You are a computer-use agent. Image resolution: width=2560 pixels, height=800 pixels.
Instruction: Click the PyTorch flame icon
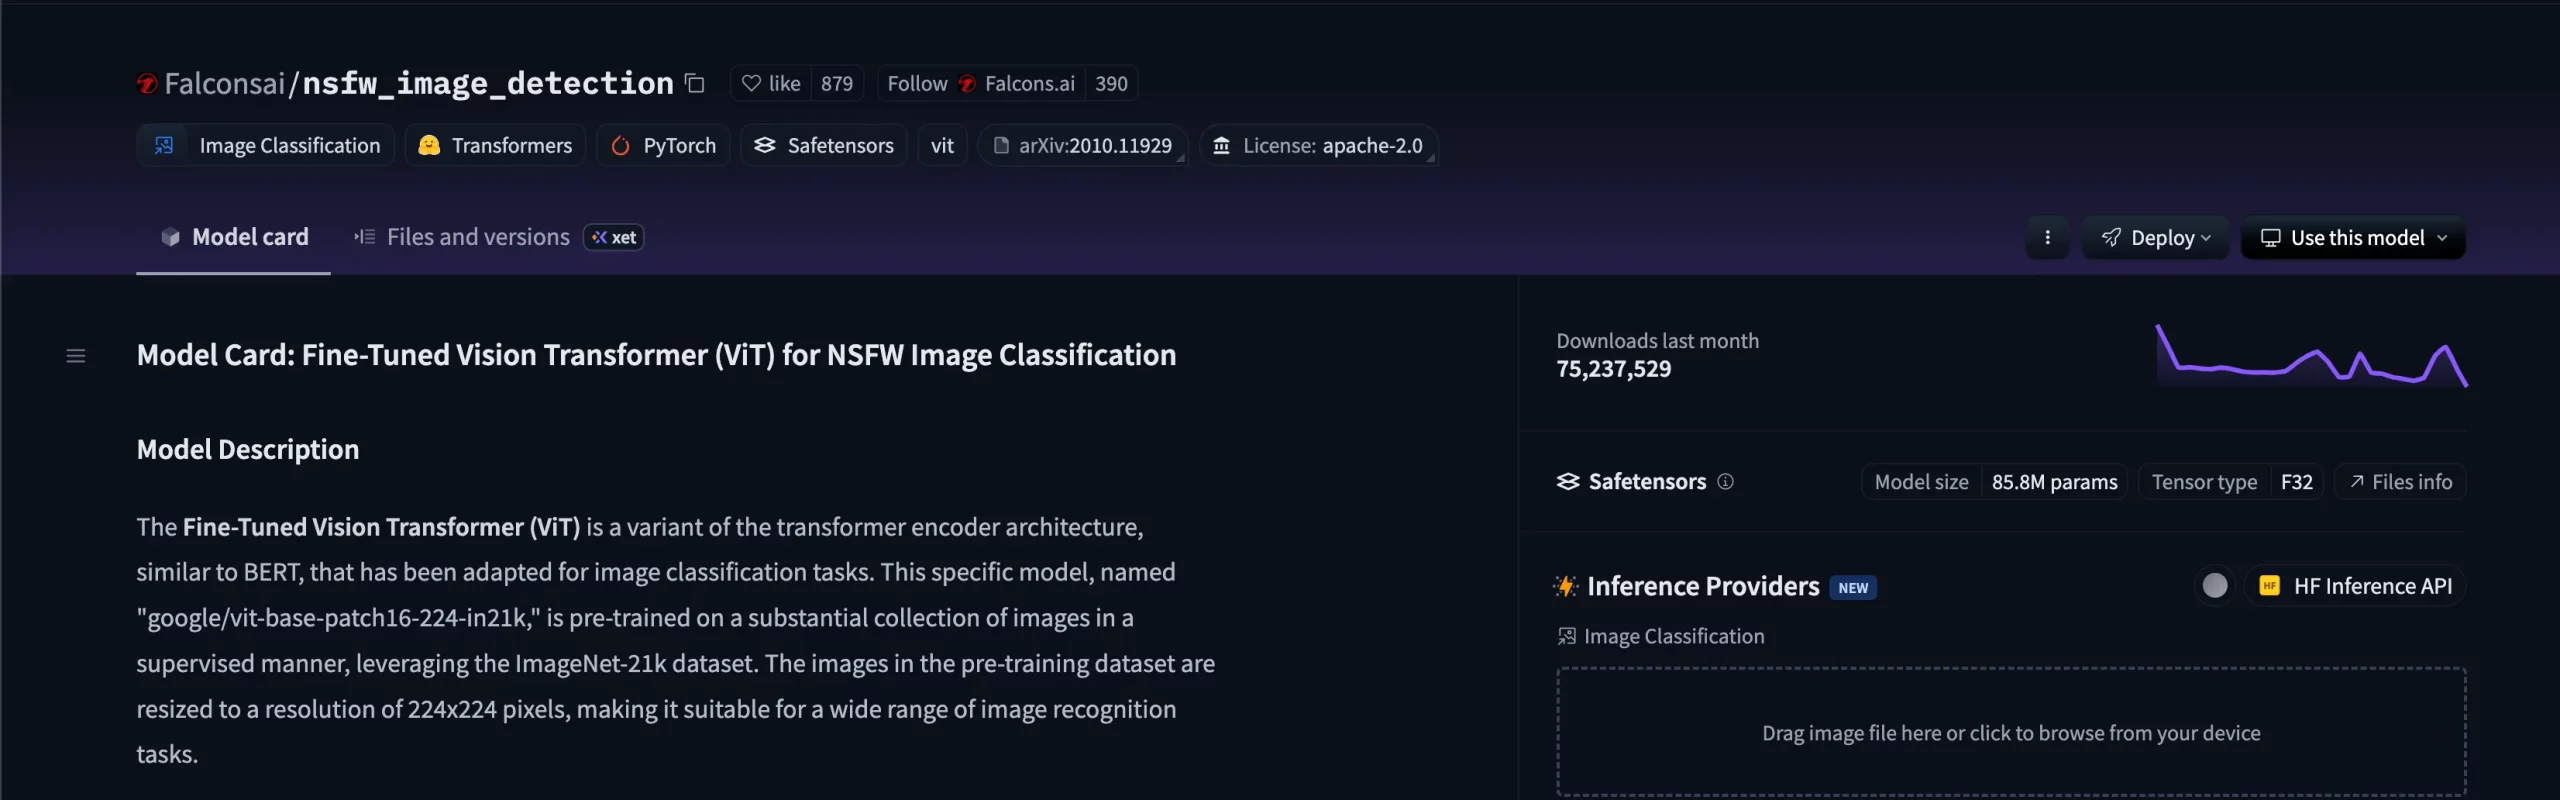(620, 146)
